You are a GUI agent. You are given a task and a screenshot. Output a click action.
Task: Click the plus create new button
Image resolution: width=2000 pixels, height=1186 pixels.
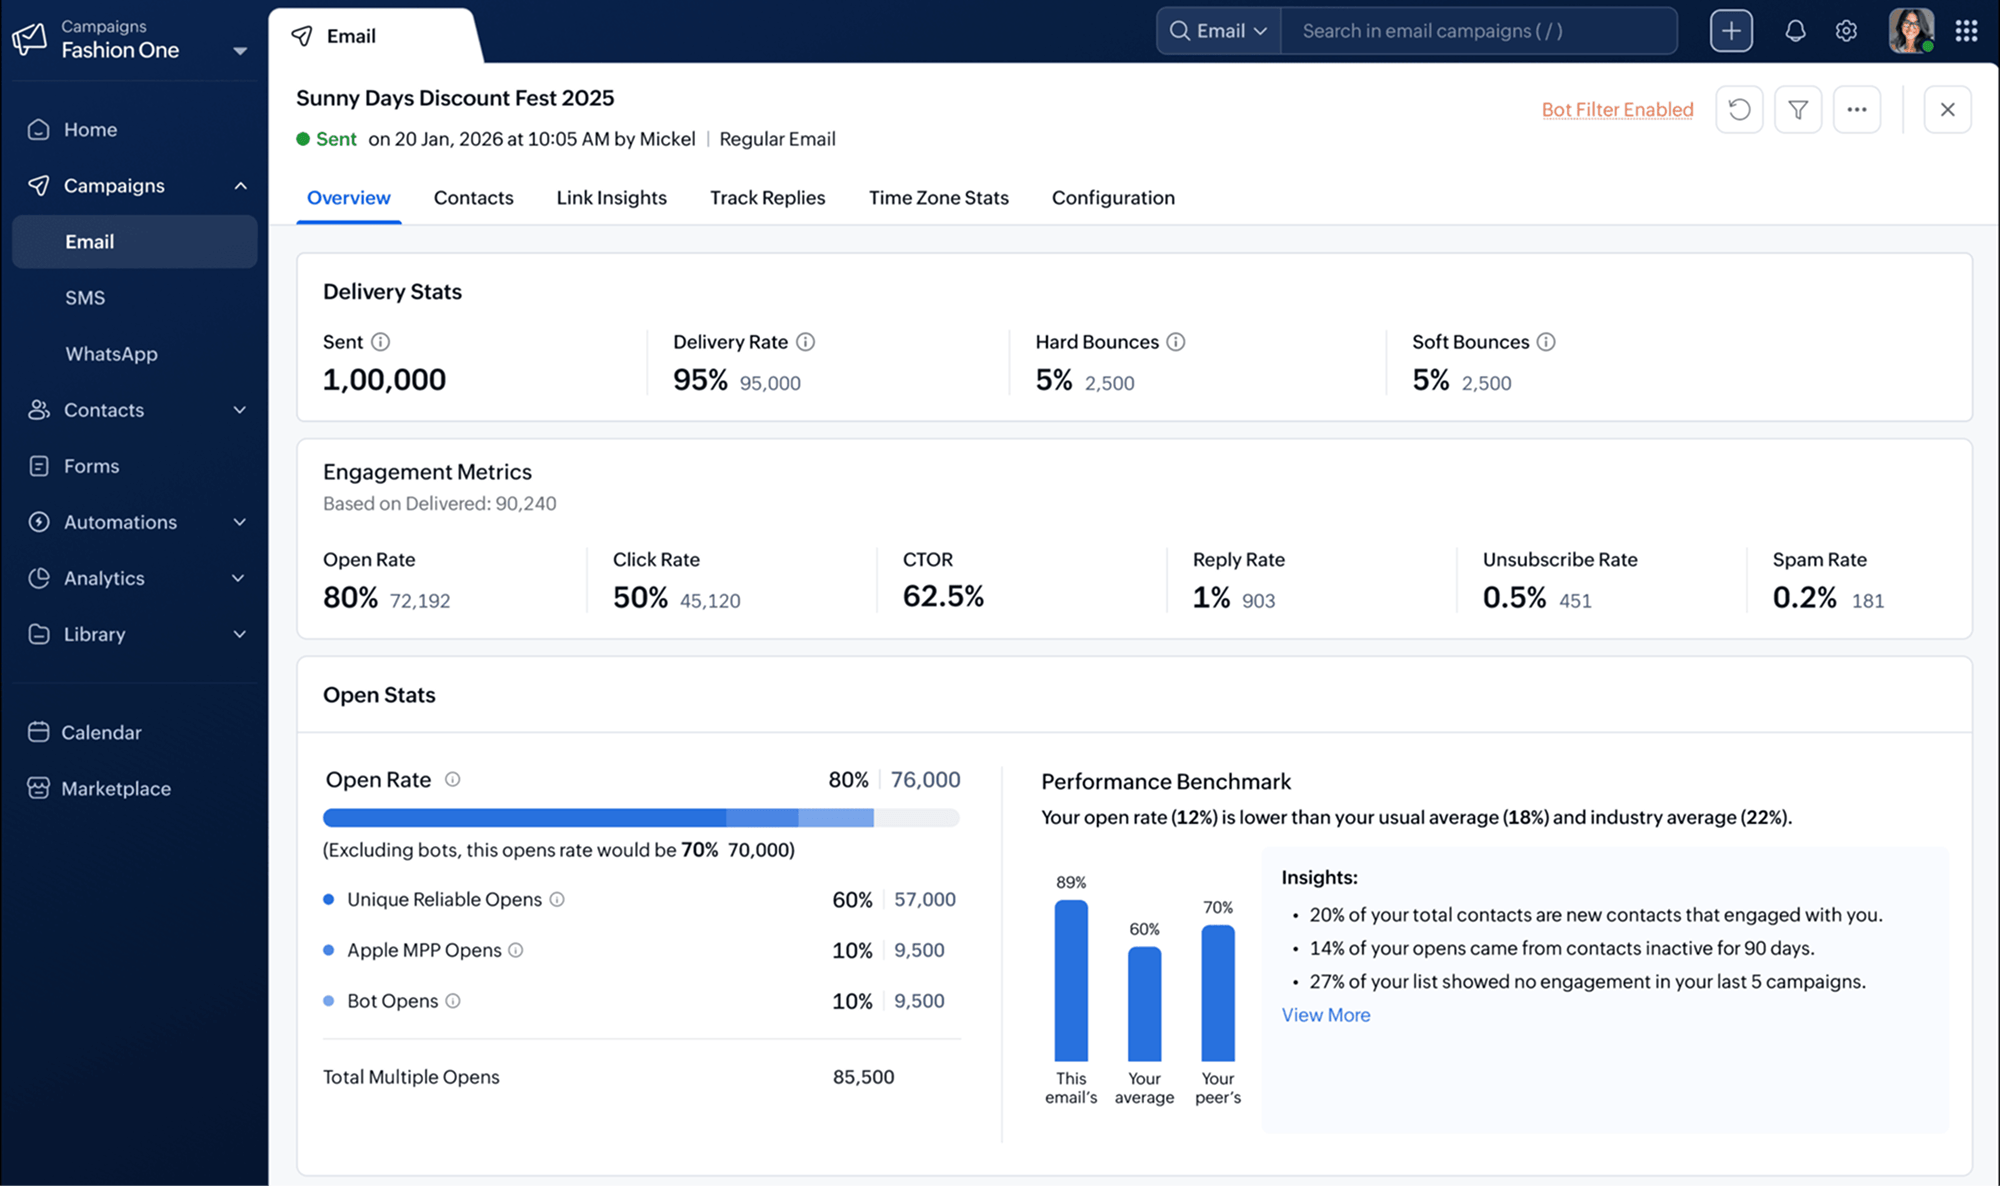pyautogui.click(x=1731, y=31)
